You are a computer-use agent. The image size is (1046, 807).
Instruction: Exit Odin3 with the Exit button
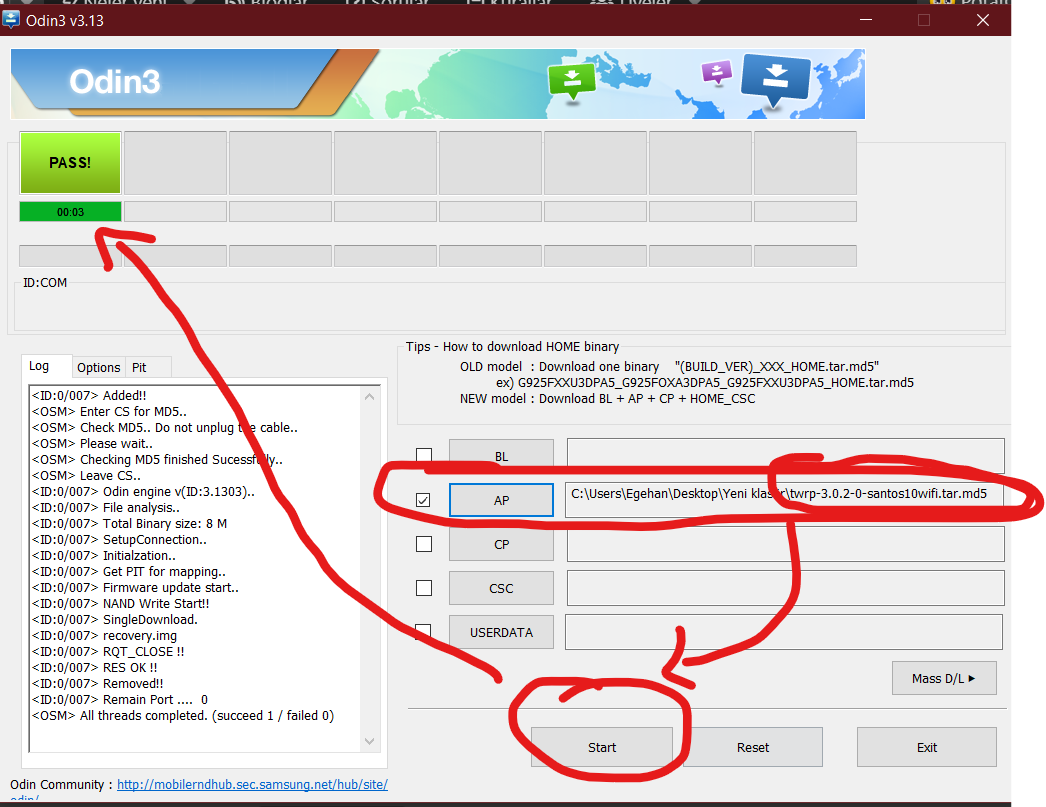(927, 748)
